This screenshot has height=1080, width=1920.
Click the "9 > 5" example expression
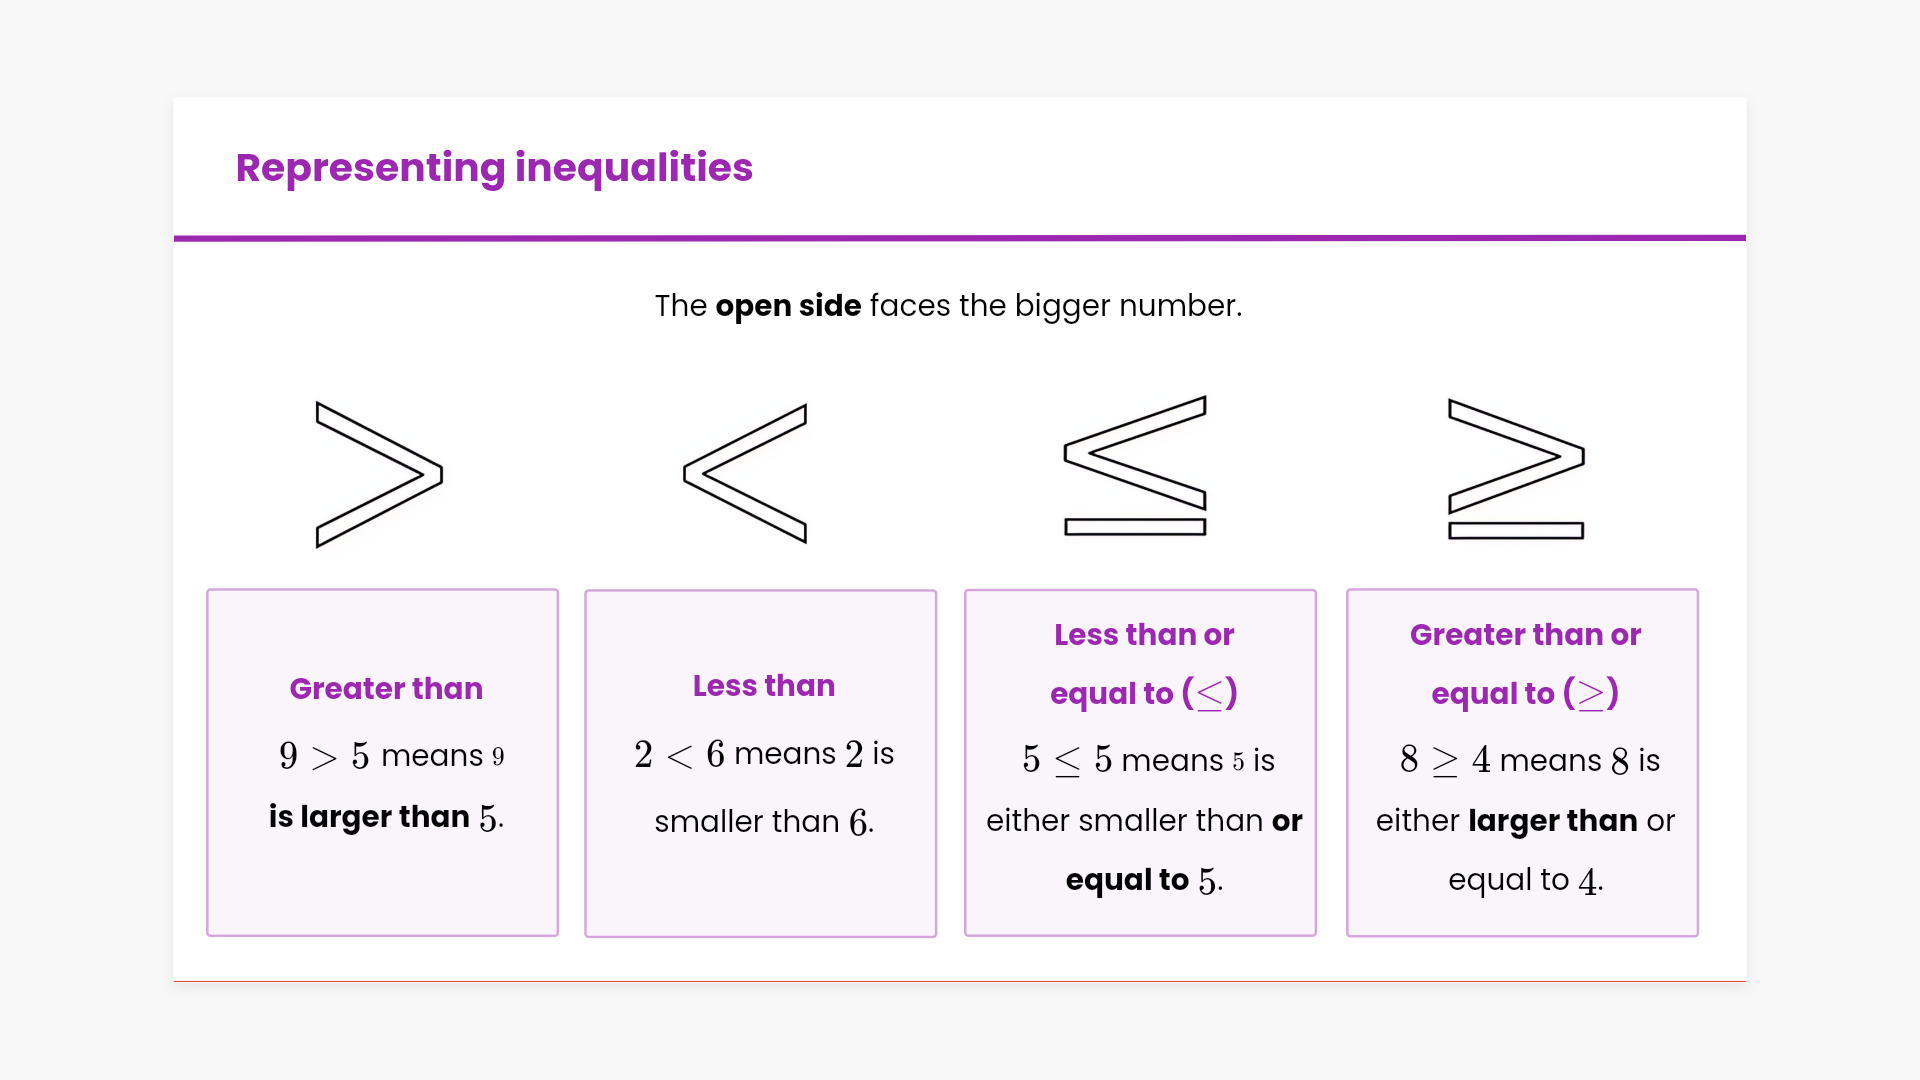click(x=324, y=756)
